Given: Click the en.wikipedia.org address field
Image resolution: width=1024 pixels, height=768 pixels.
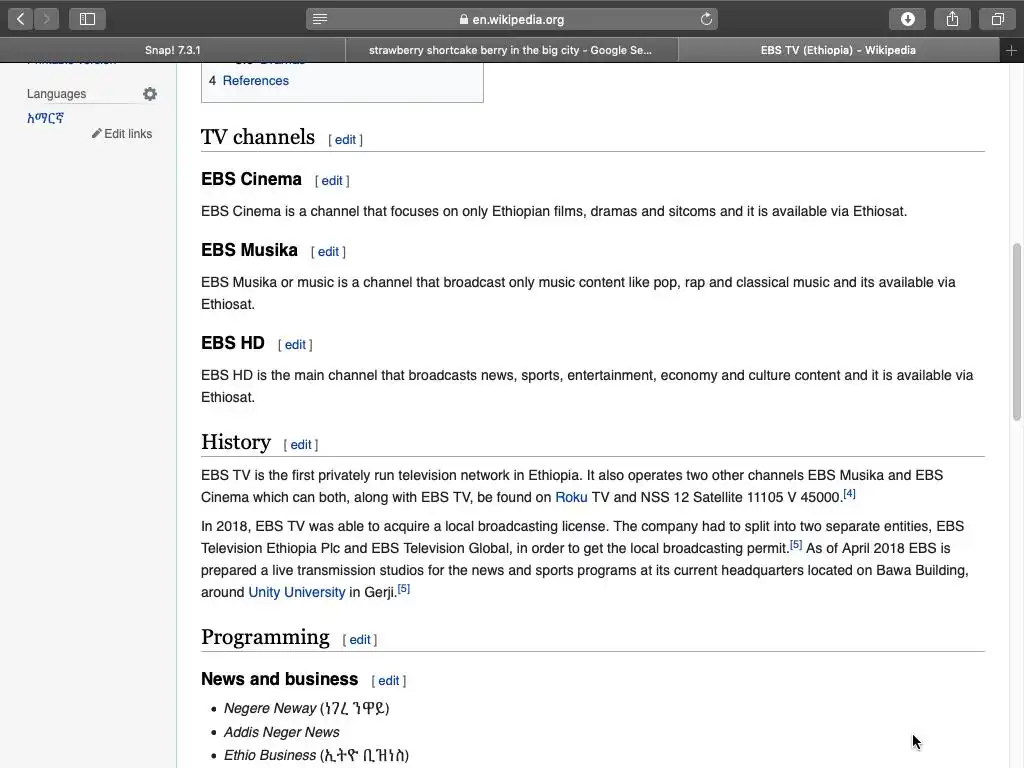Looking at the screenshot, I should coord(512,19).
